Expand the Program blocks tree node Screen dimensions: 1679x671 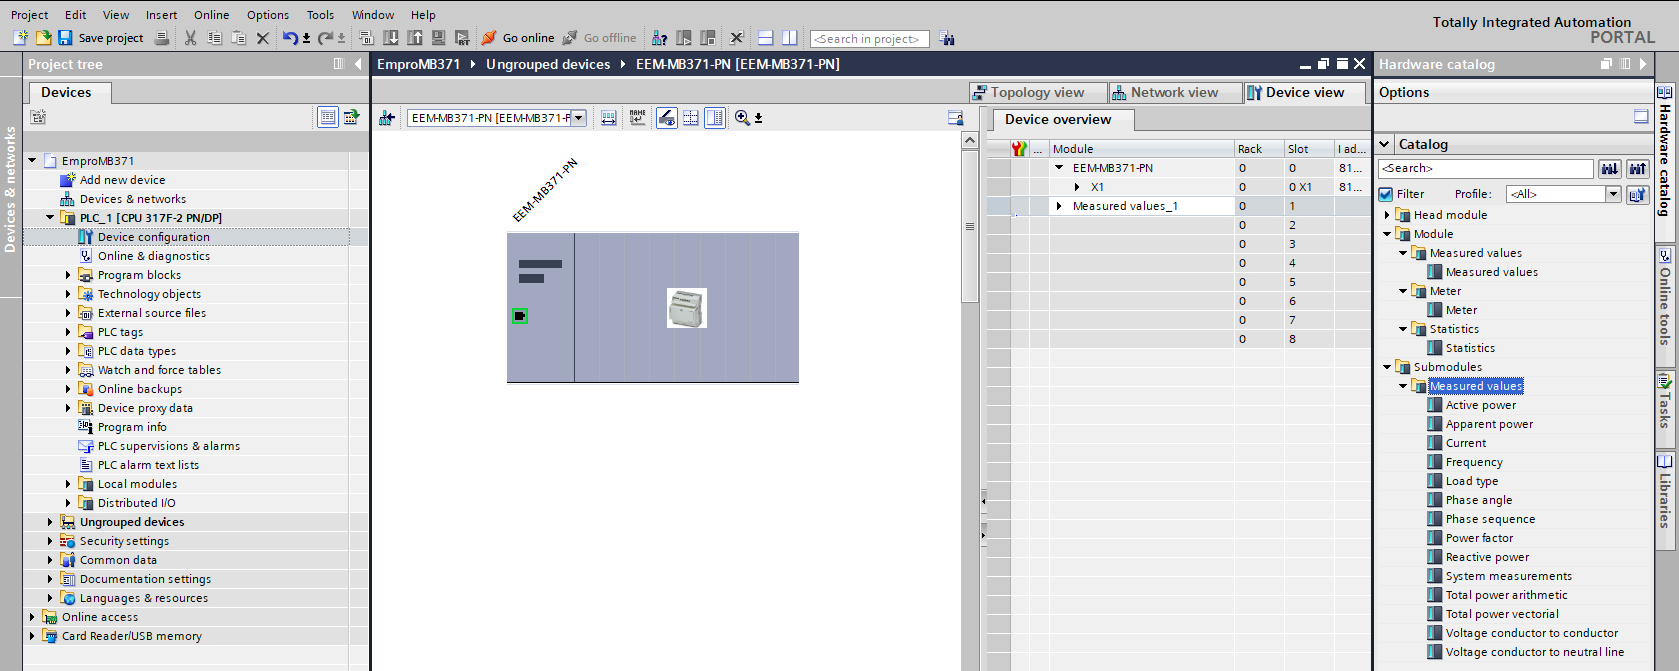tap(68, 275)
